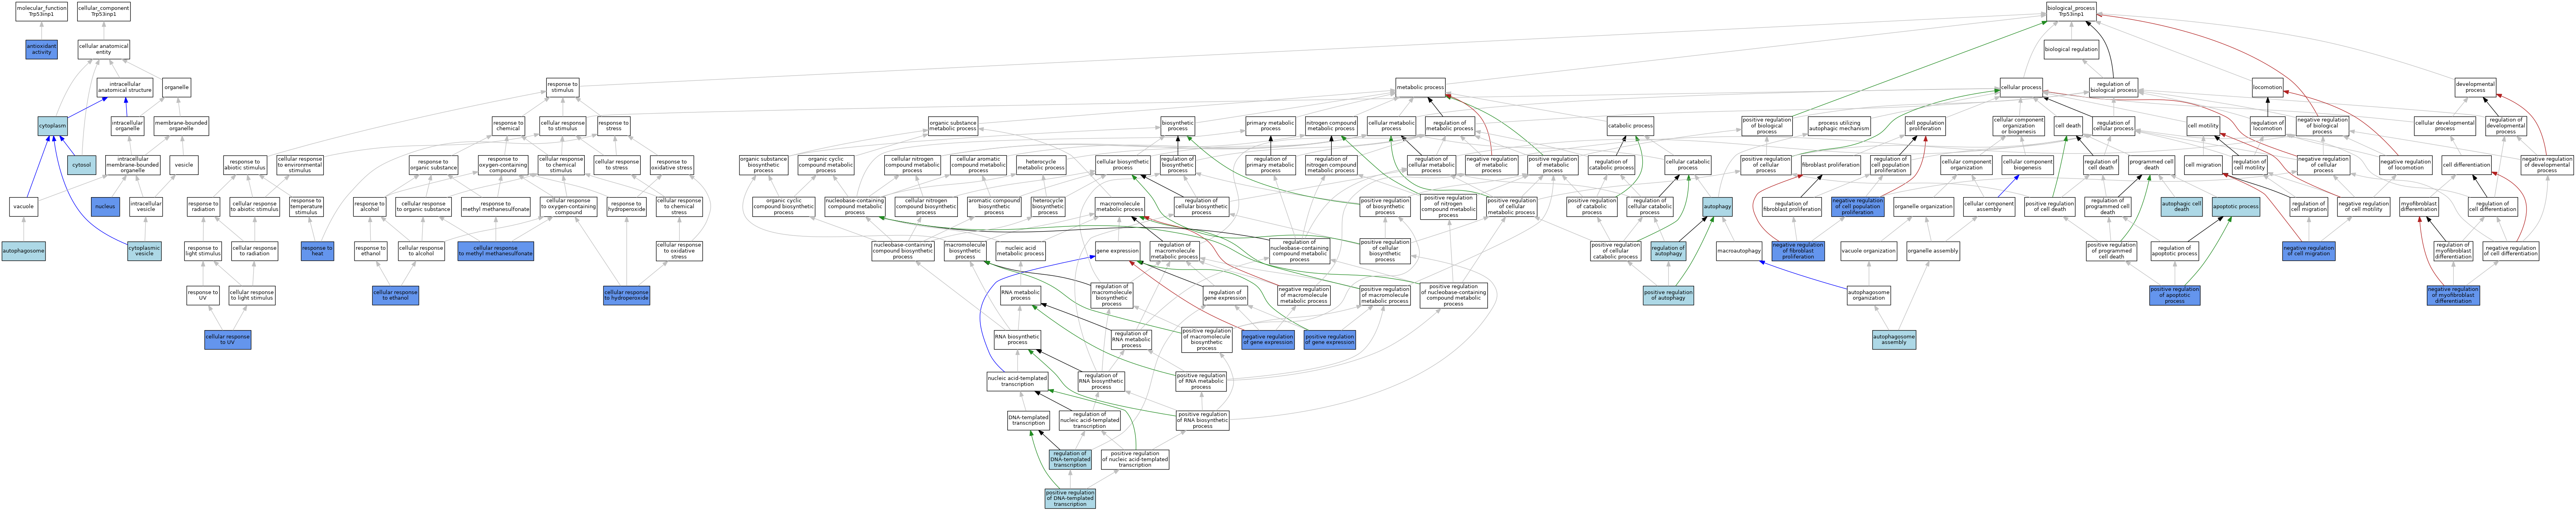Select 'process utilizing autophagic mechanism' node
This screenshot has width=2576, height=511.
coord(1839,126)
